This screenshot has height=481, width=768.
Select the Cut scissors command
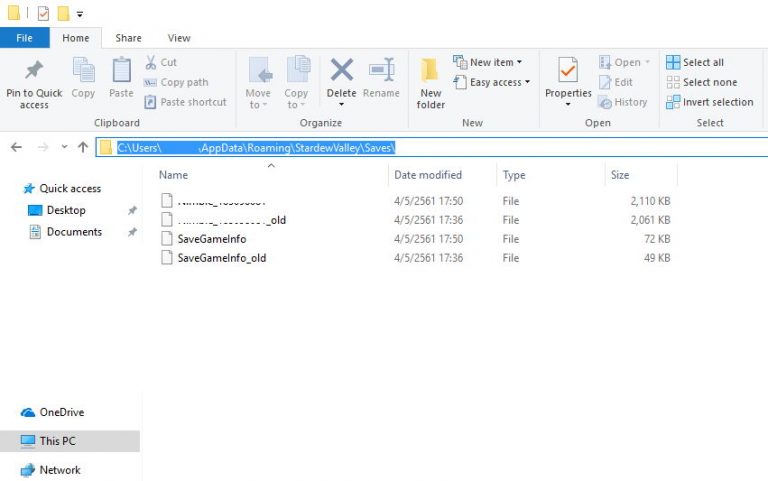click(161, 62)
